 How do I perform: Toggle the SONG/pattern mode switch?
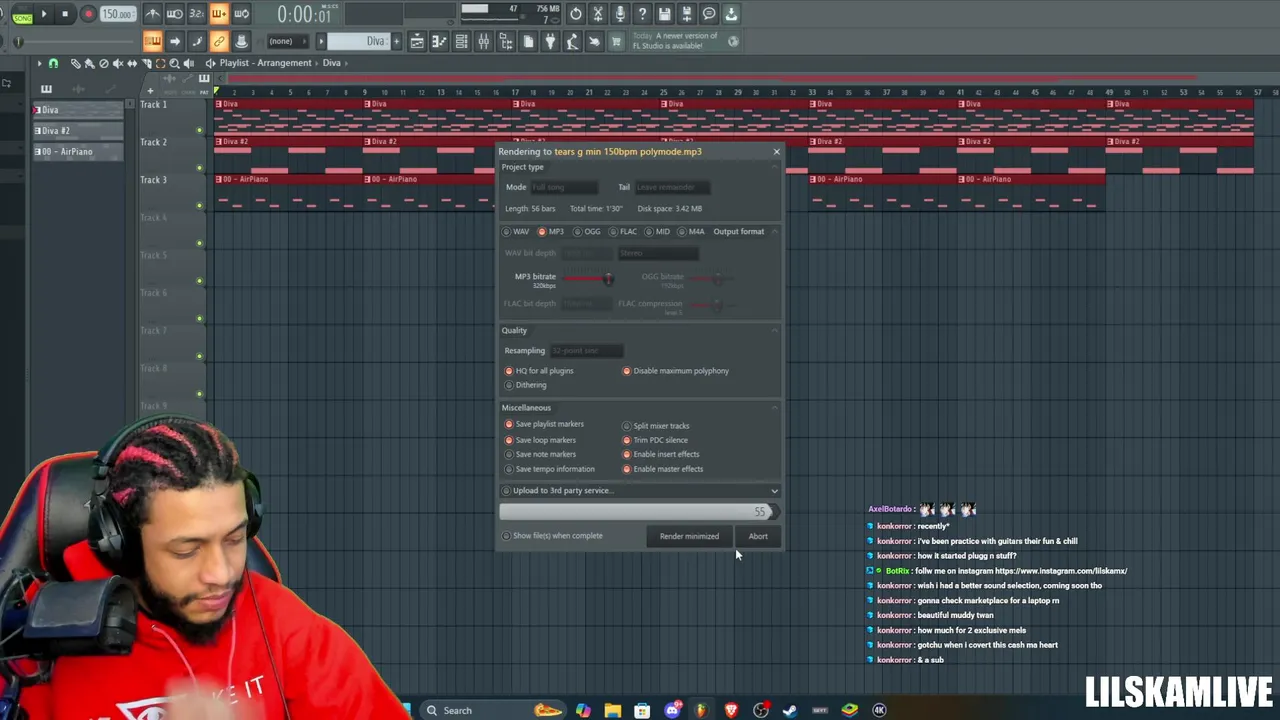pyautogui.click(x=21, y=14)
